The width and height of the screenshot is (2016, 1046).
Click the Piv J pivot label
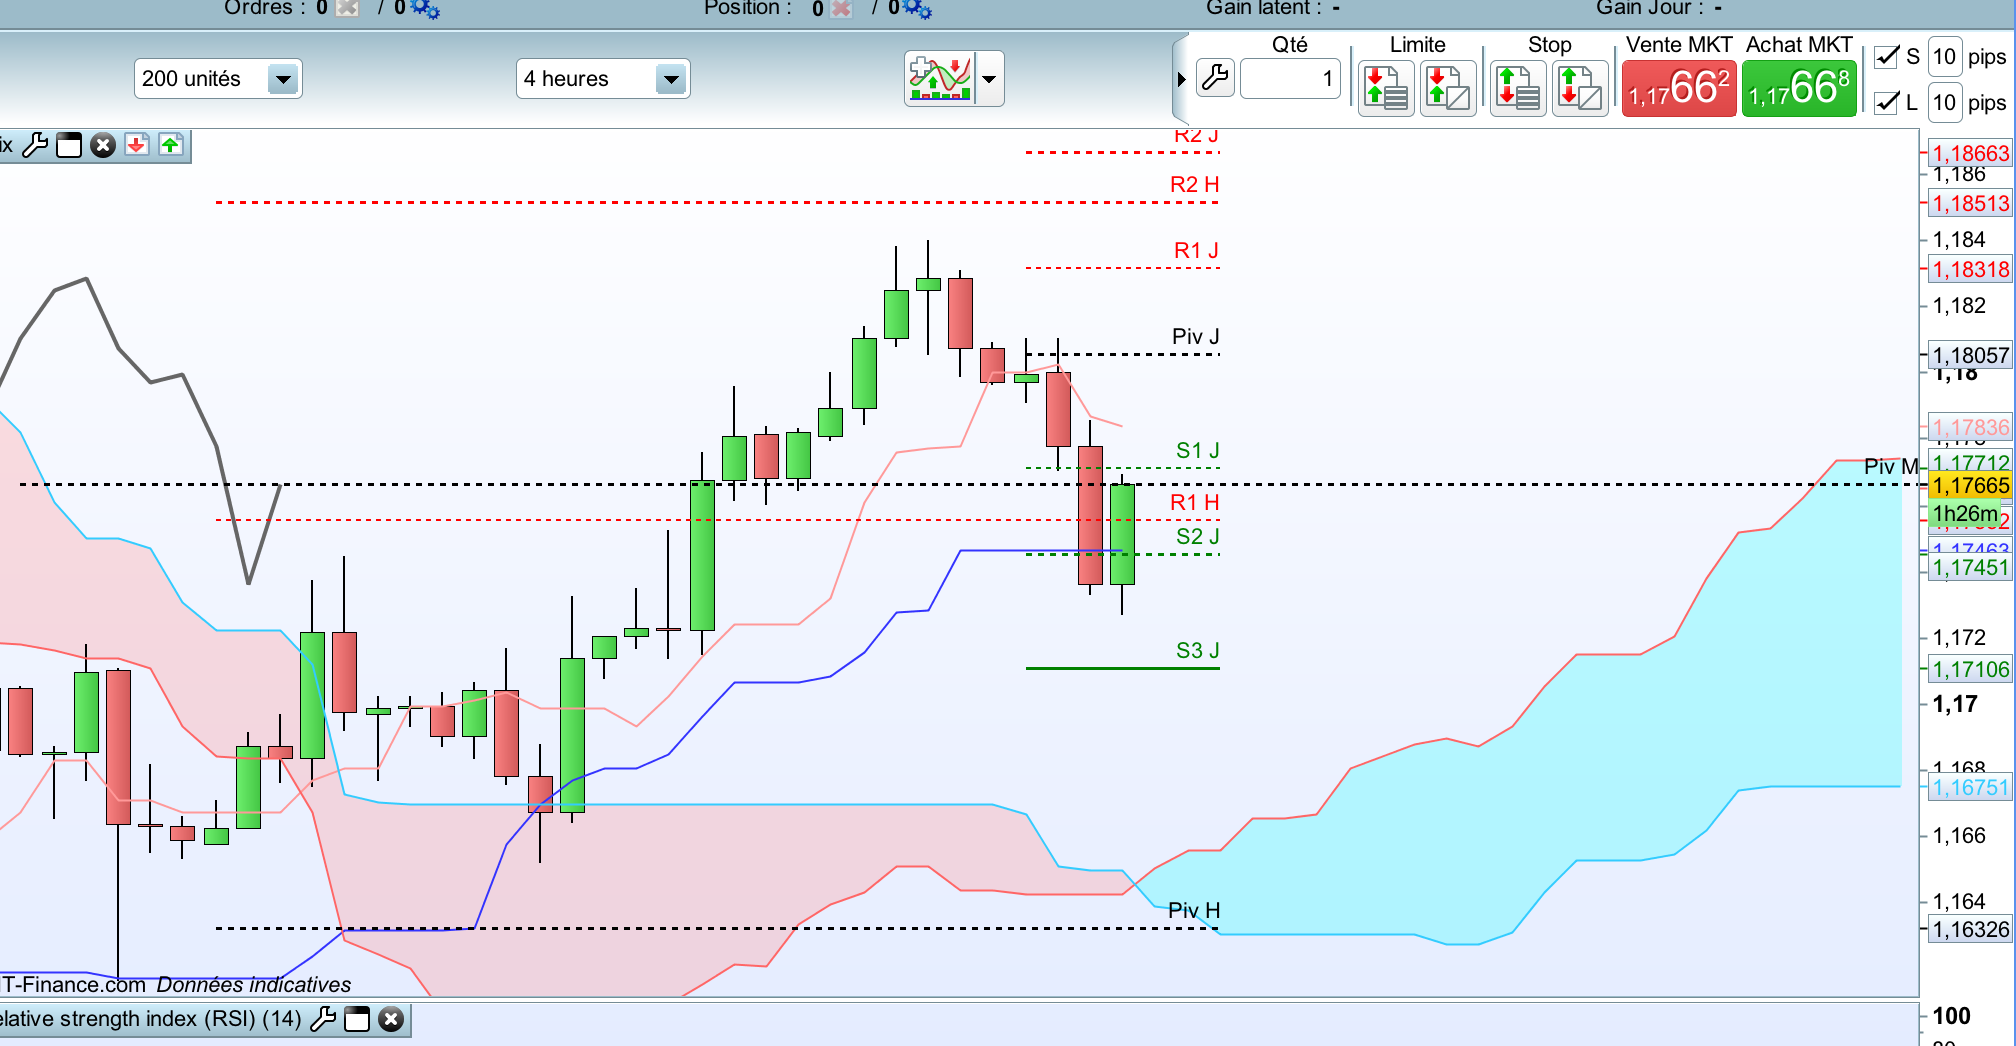(x=1196, y=337)
